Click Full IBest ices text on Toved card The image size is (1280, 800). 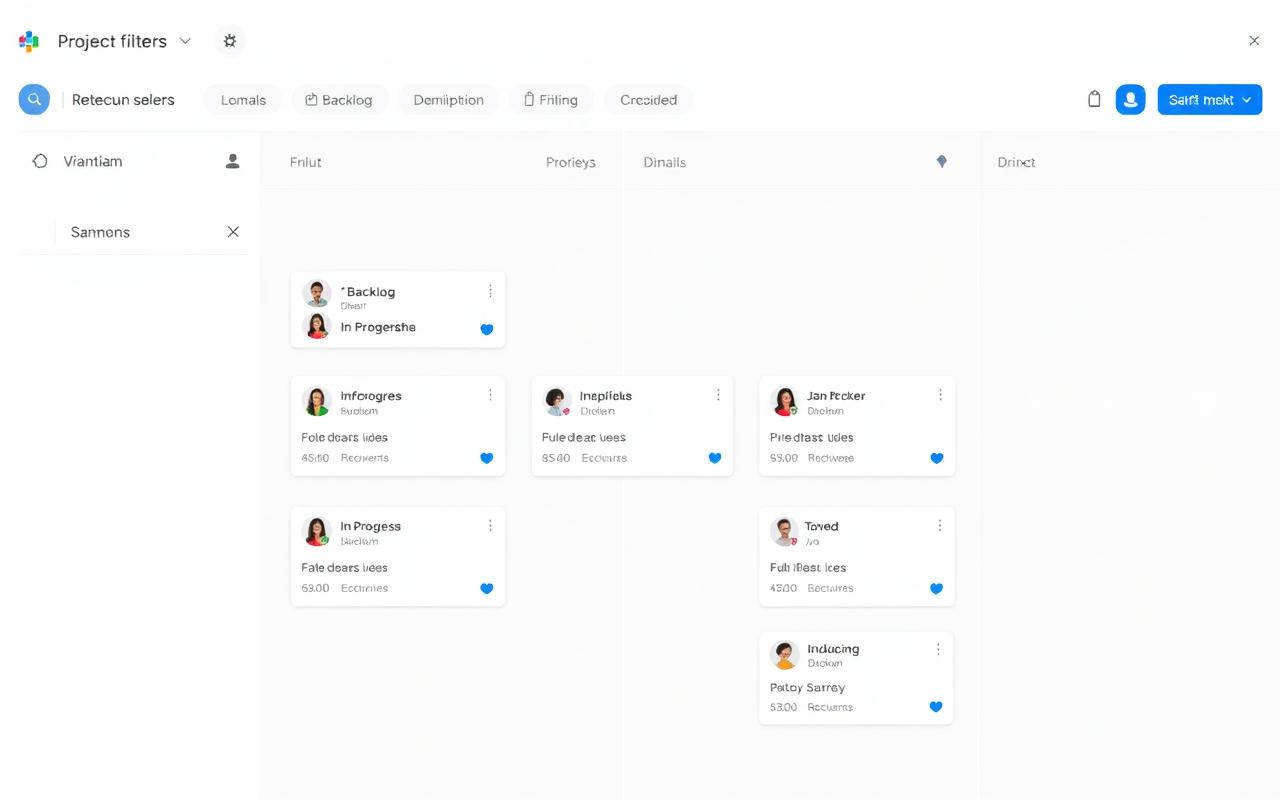808,568
